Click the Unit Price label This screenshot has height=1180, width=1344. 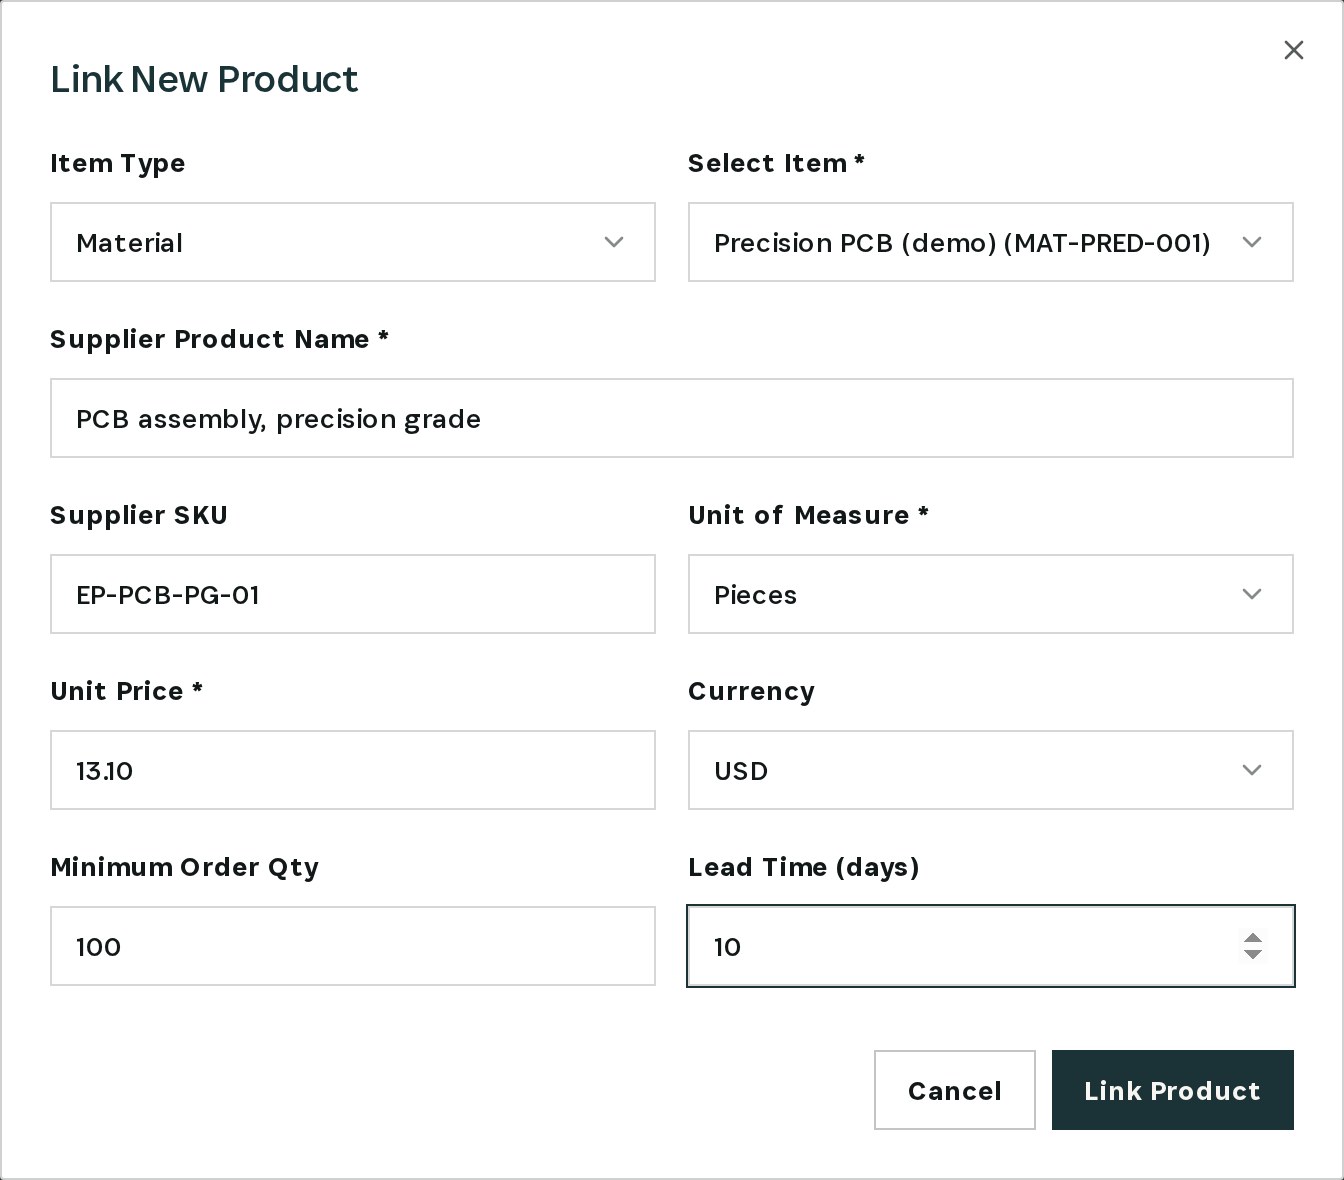127,691
